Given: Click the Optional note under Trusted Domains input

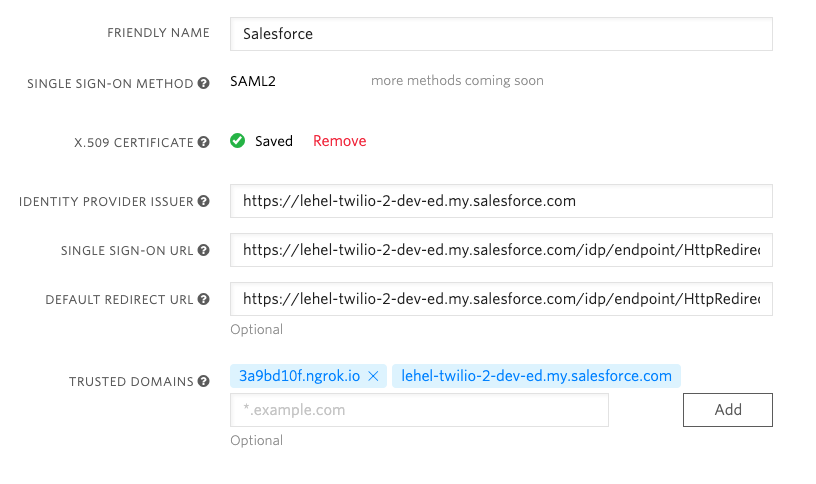Looking at the screenshot, I should tap(257, 440).
